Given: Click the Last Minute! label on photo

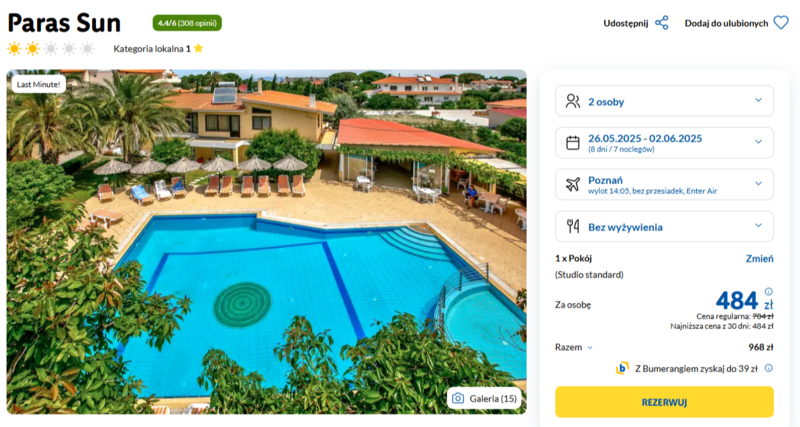Looking at the screenshot, I should [39, 84].
